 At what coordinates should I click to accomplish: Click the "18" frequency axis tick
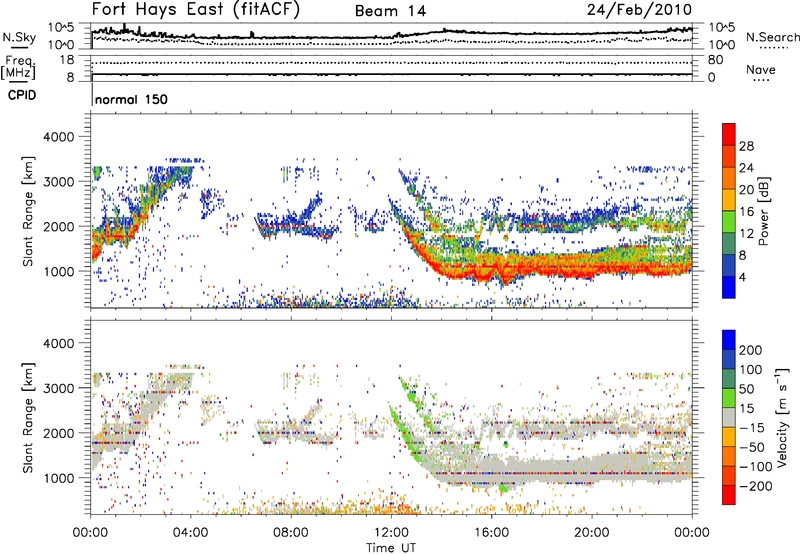click(x=67, y=60)
